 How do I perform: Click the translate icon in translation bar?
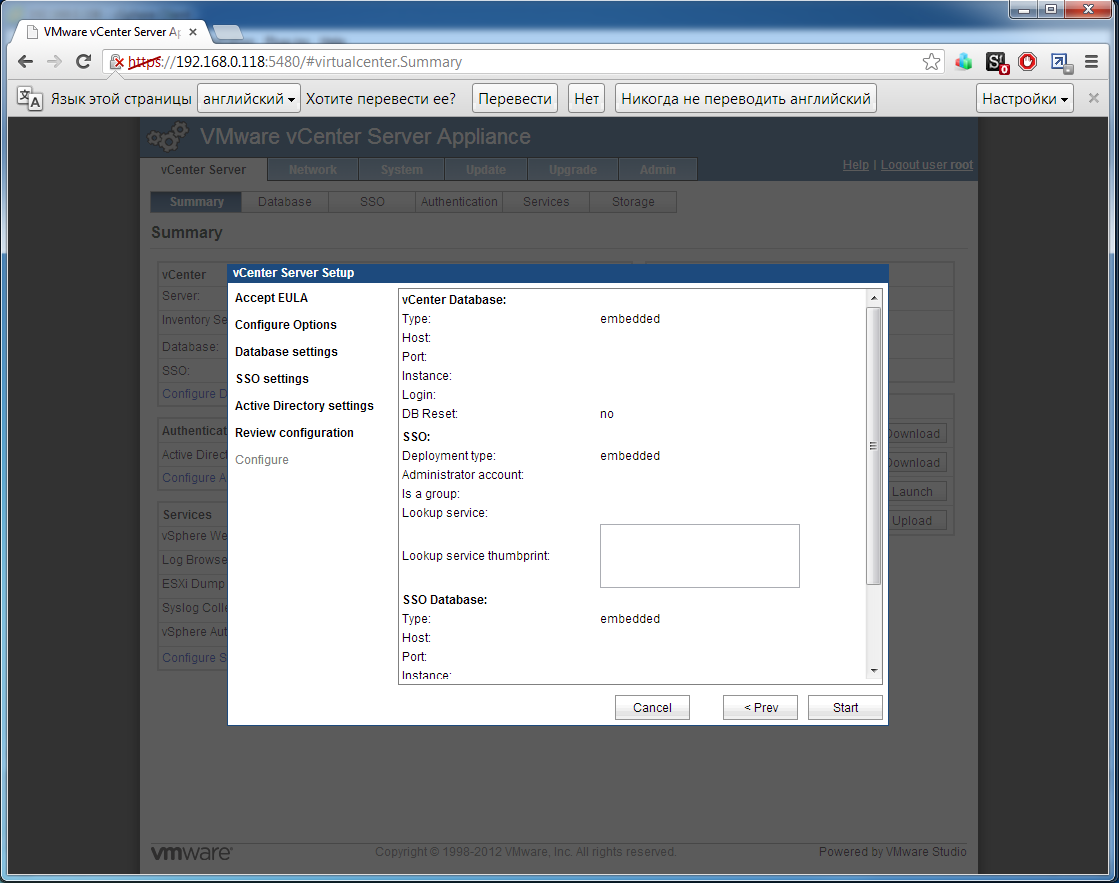29,99
